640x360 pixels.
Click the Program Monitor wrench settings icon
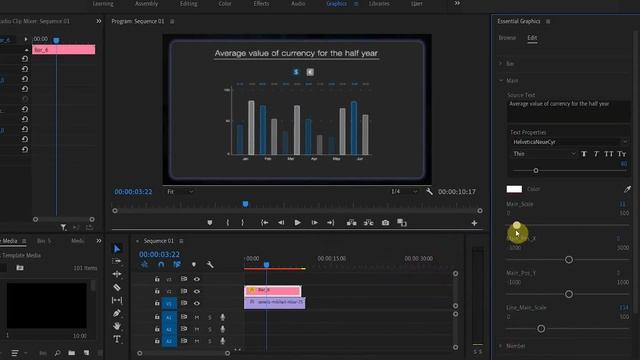[429, 191]
